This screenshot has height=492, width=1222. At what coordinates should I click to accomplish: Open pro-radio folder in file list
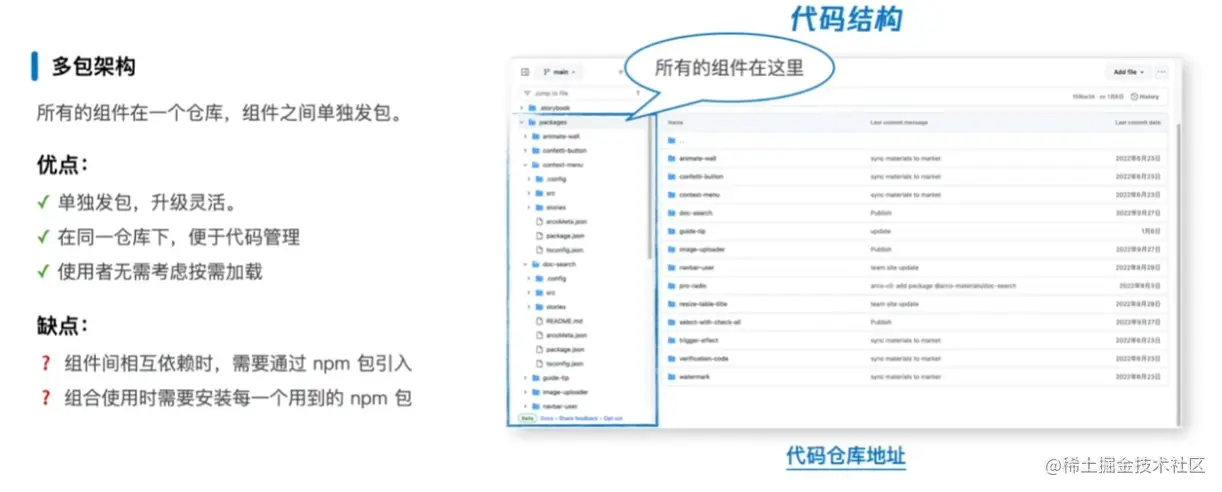click(693, 285)
